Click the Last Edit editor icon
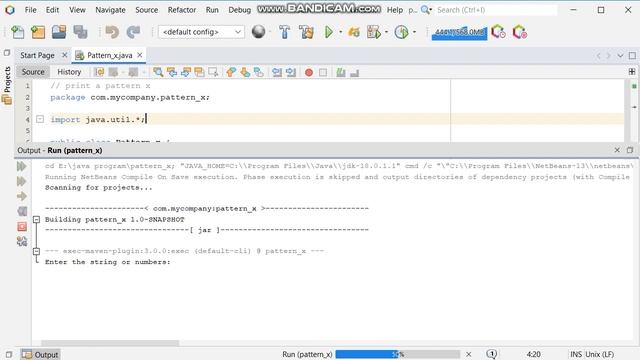 pyautogui.click(x=99, y=72)
